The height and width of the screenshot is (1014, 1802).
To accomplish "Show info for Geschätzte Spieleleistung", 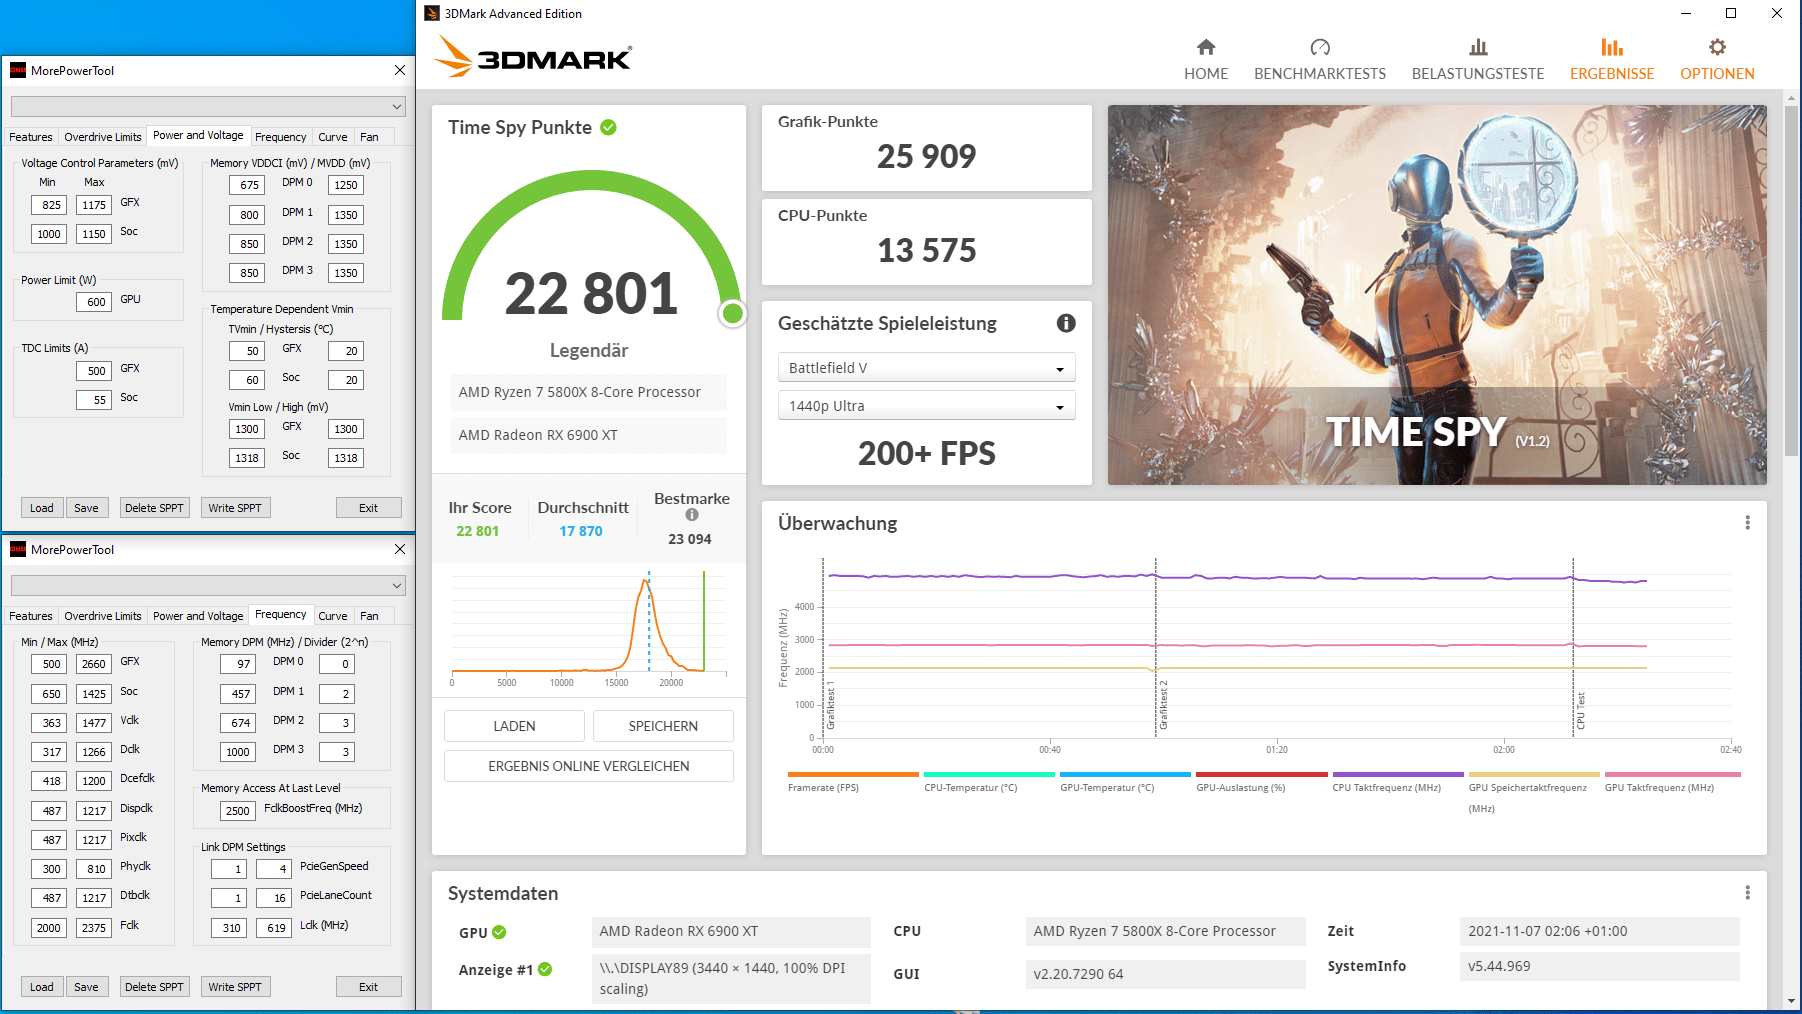I will coord(1066,323).
